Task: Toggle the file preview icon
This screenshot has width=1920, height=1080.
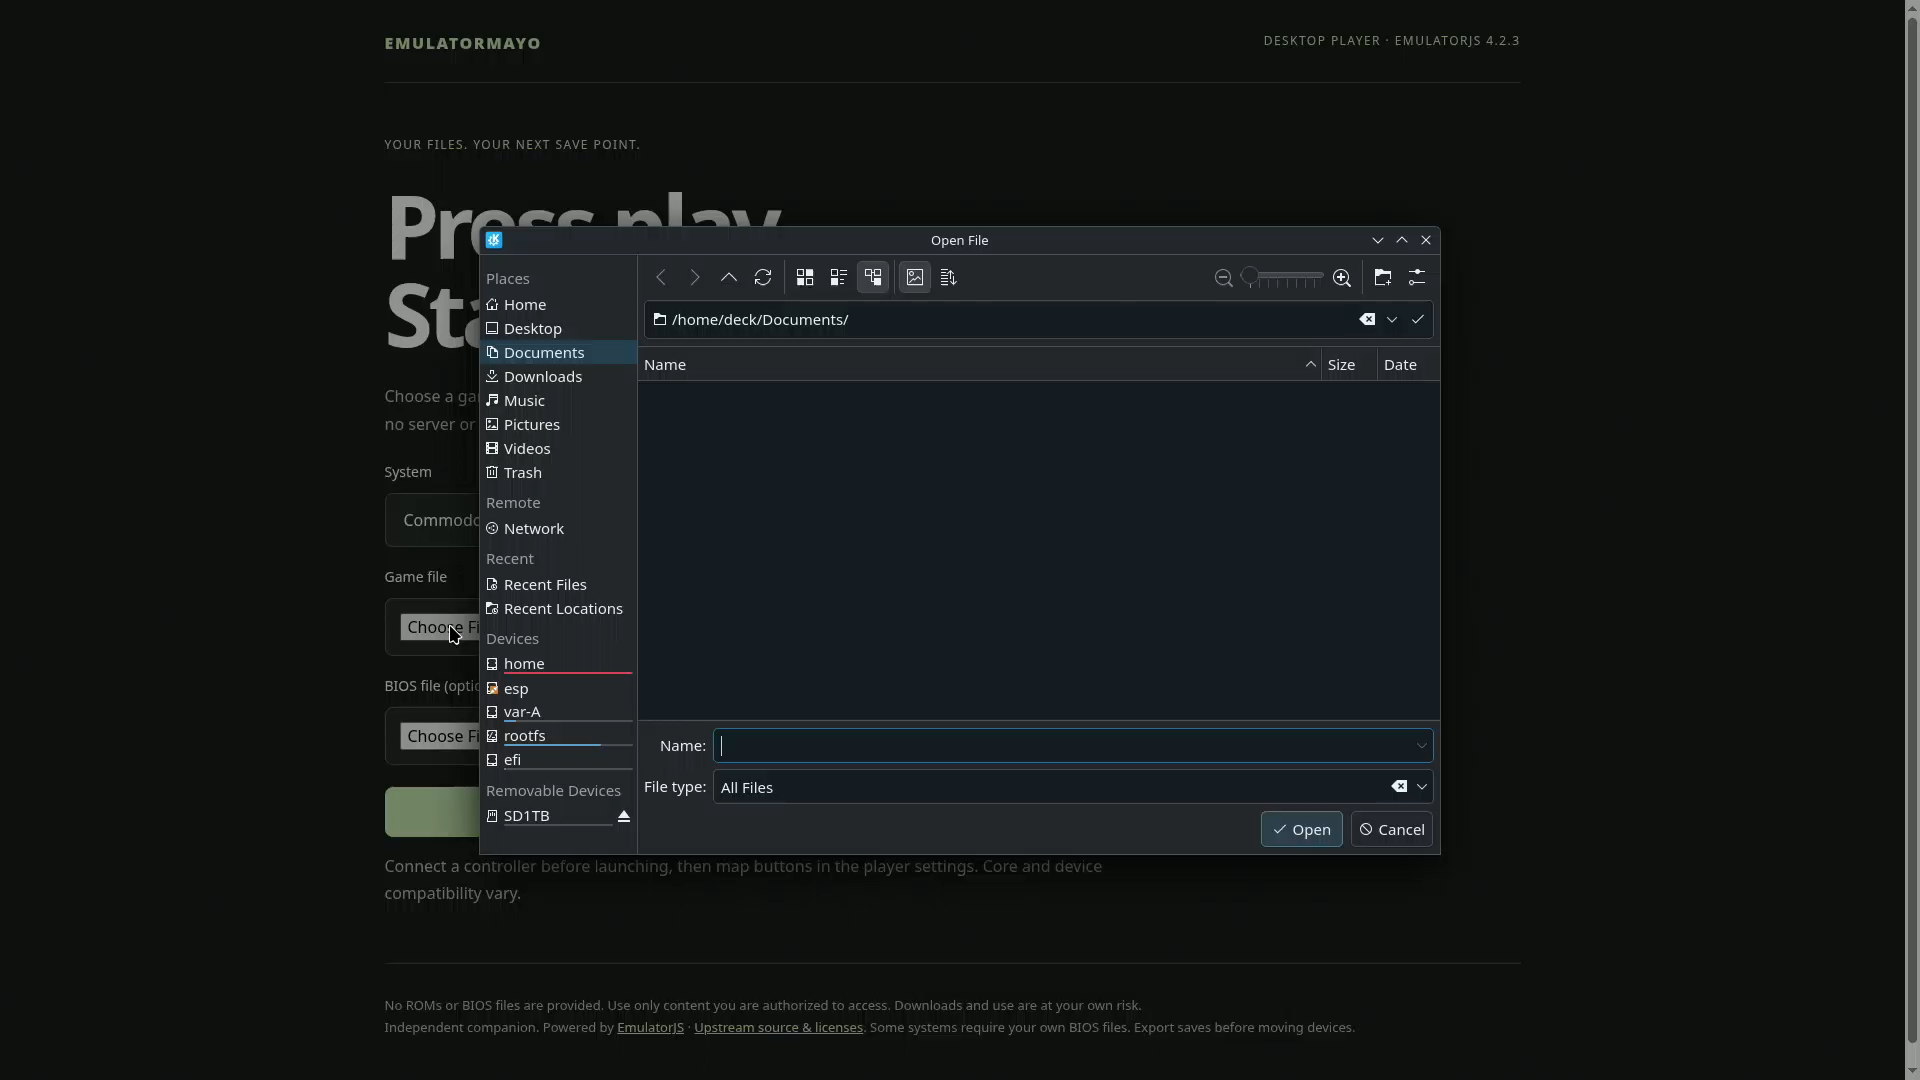Action: point(915,278)
